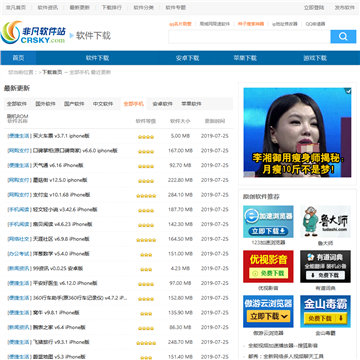Open the v9.3.1 iPhone版 travel app entry
The height and width of the screenshot is (360, 360).
click(61, 342)
